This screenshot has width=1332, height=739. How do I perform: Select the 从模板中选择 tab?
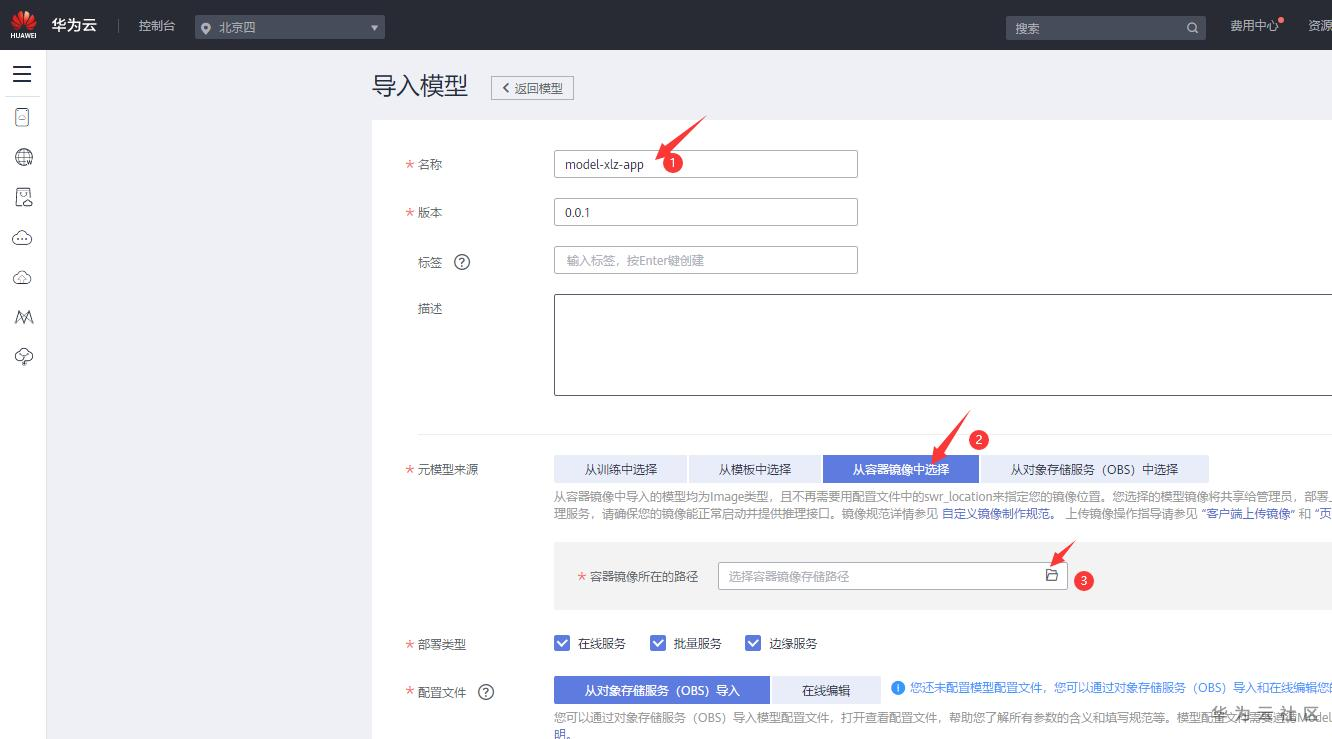coord(755,469)
